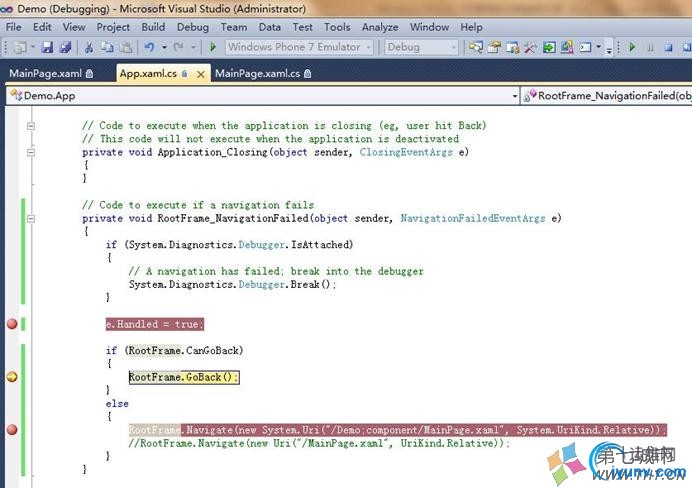Click the Start Page green icon
This screenshot has width=692, height=488.
click(549, 47)
